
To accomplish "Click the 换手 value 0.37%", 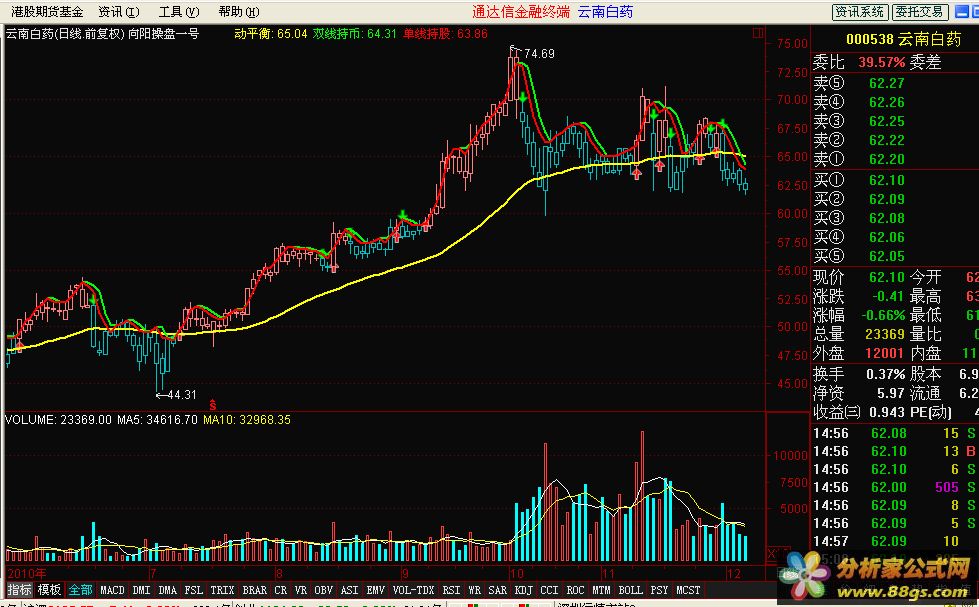I will pos(885,374).
